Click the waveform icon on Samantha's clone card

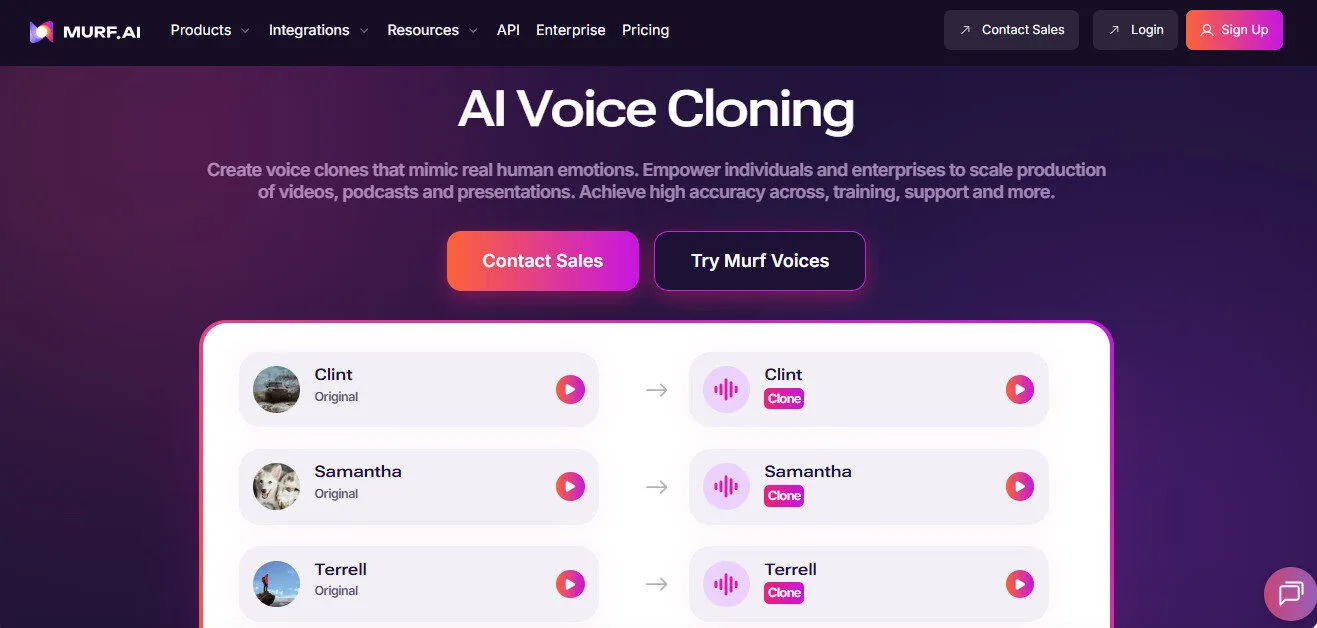pos(725,486)
